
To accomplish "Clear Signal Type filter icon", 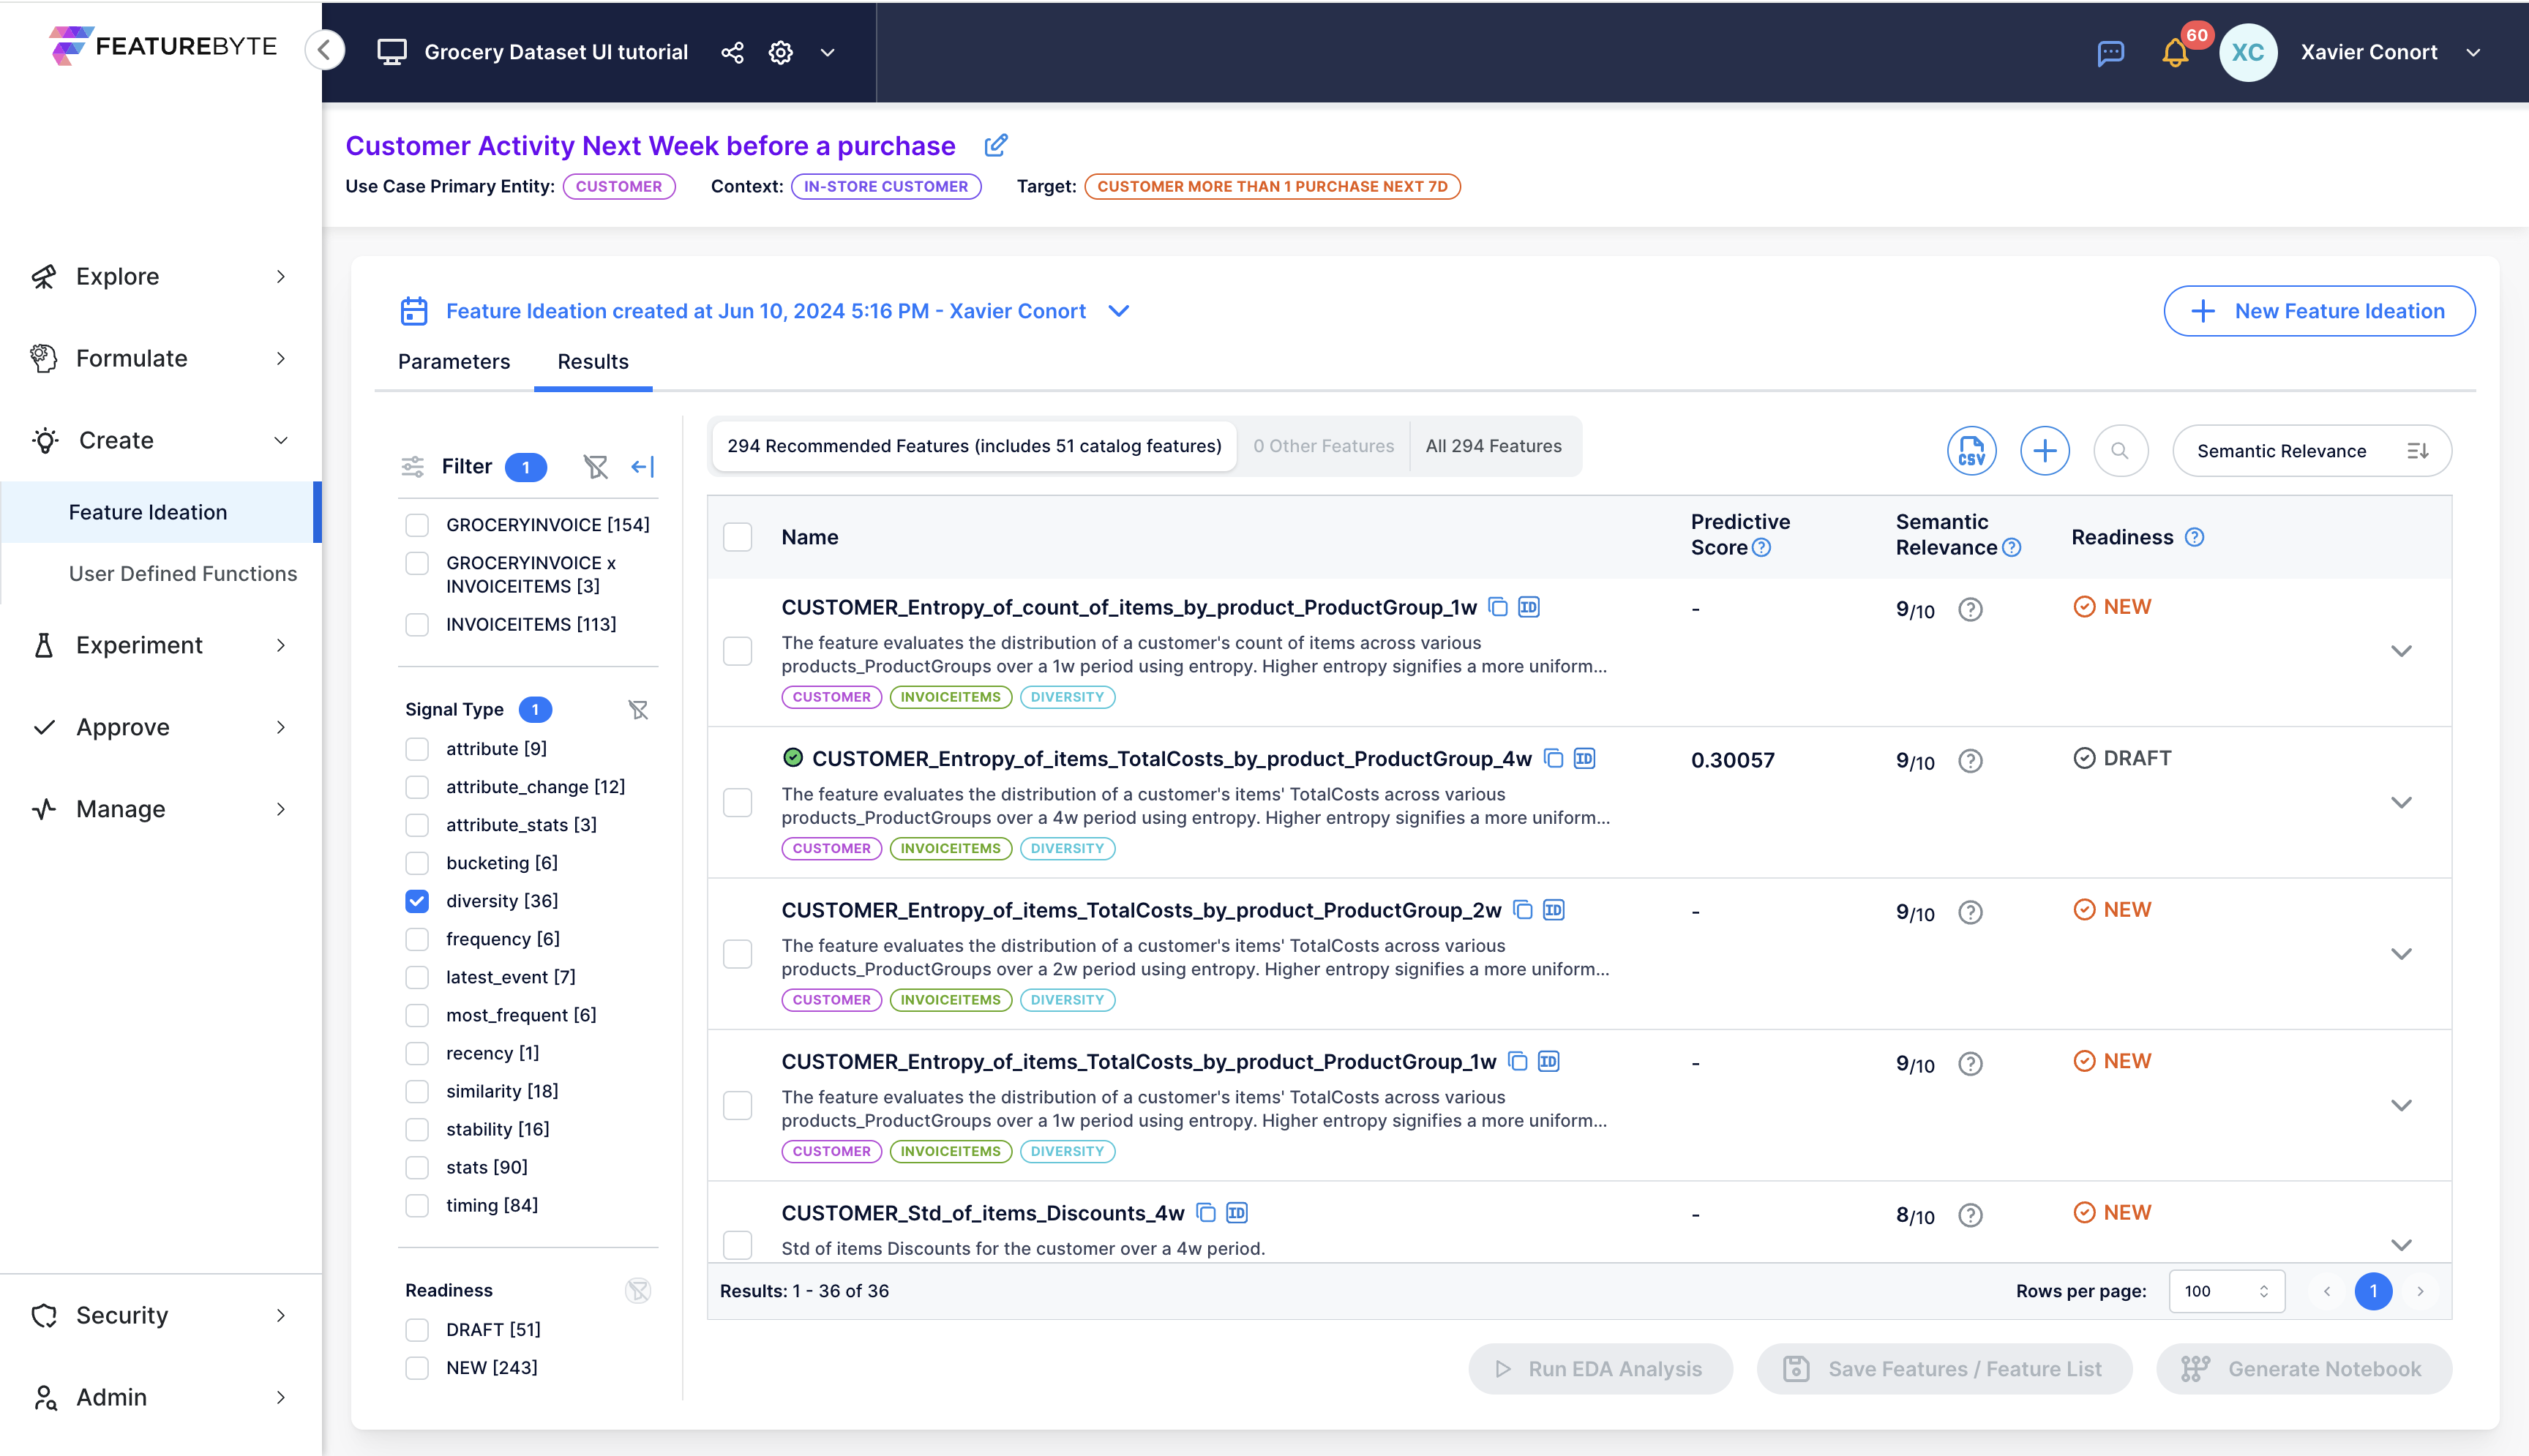I will 638,710.
